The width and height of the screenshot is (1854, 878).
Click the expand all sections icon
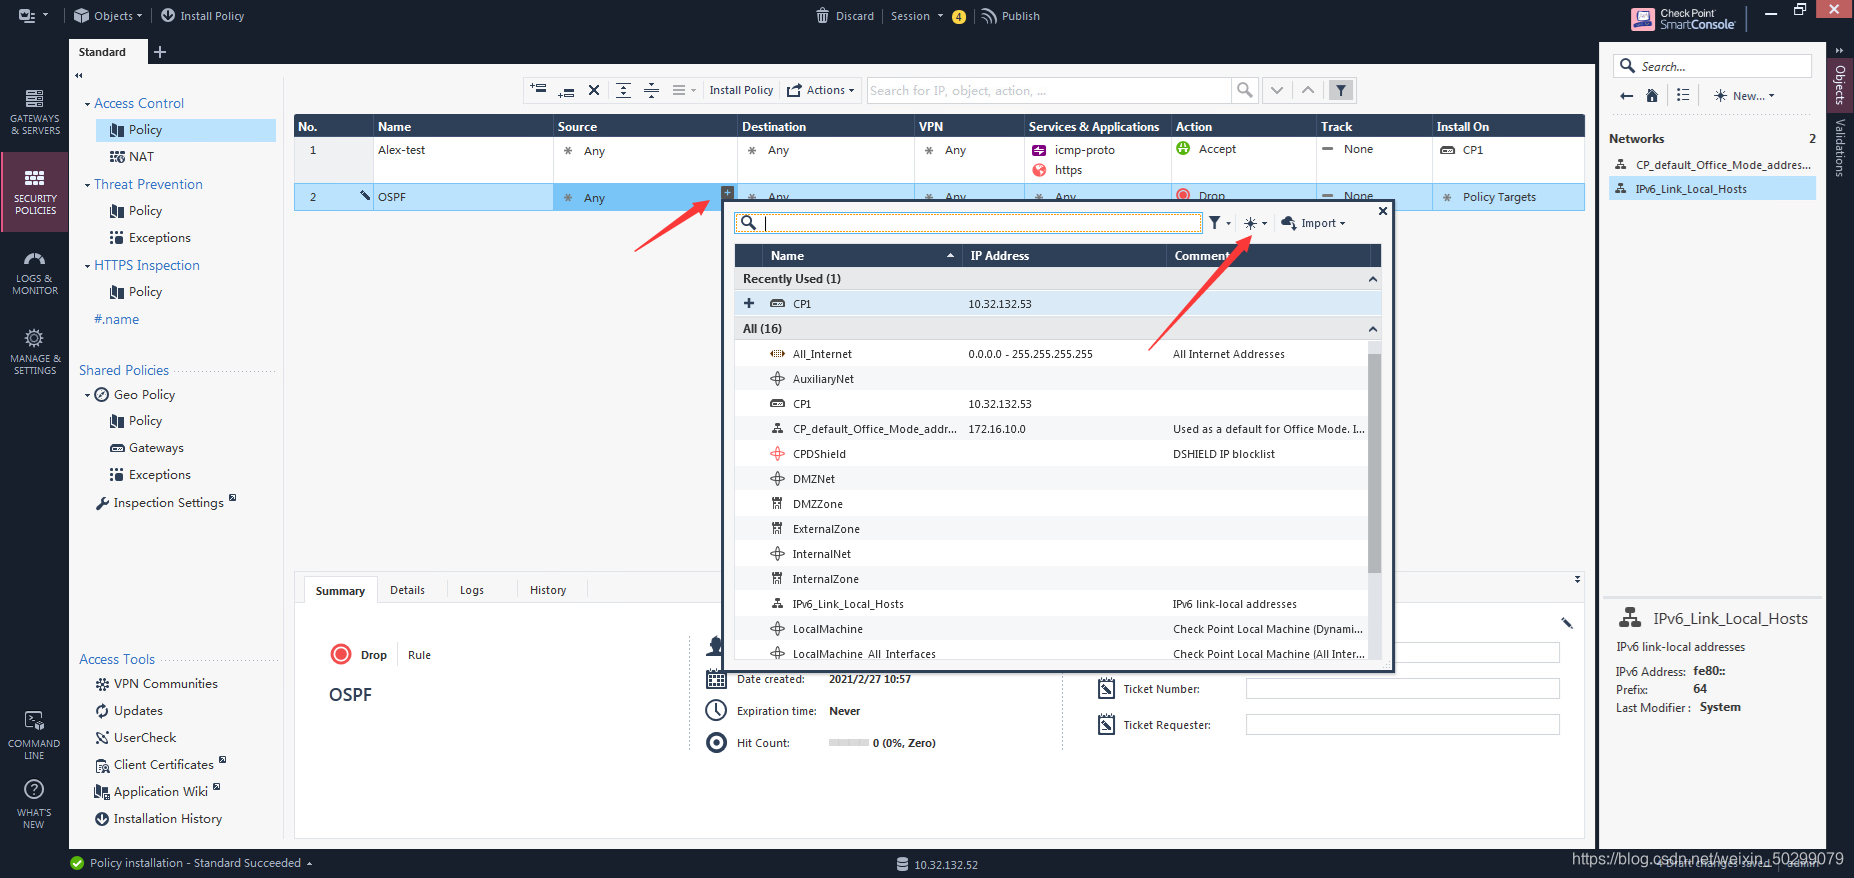click(x=623, y=90)
